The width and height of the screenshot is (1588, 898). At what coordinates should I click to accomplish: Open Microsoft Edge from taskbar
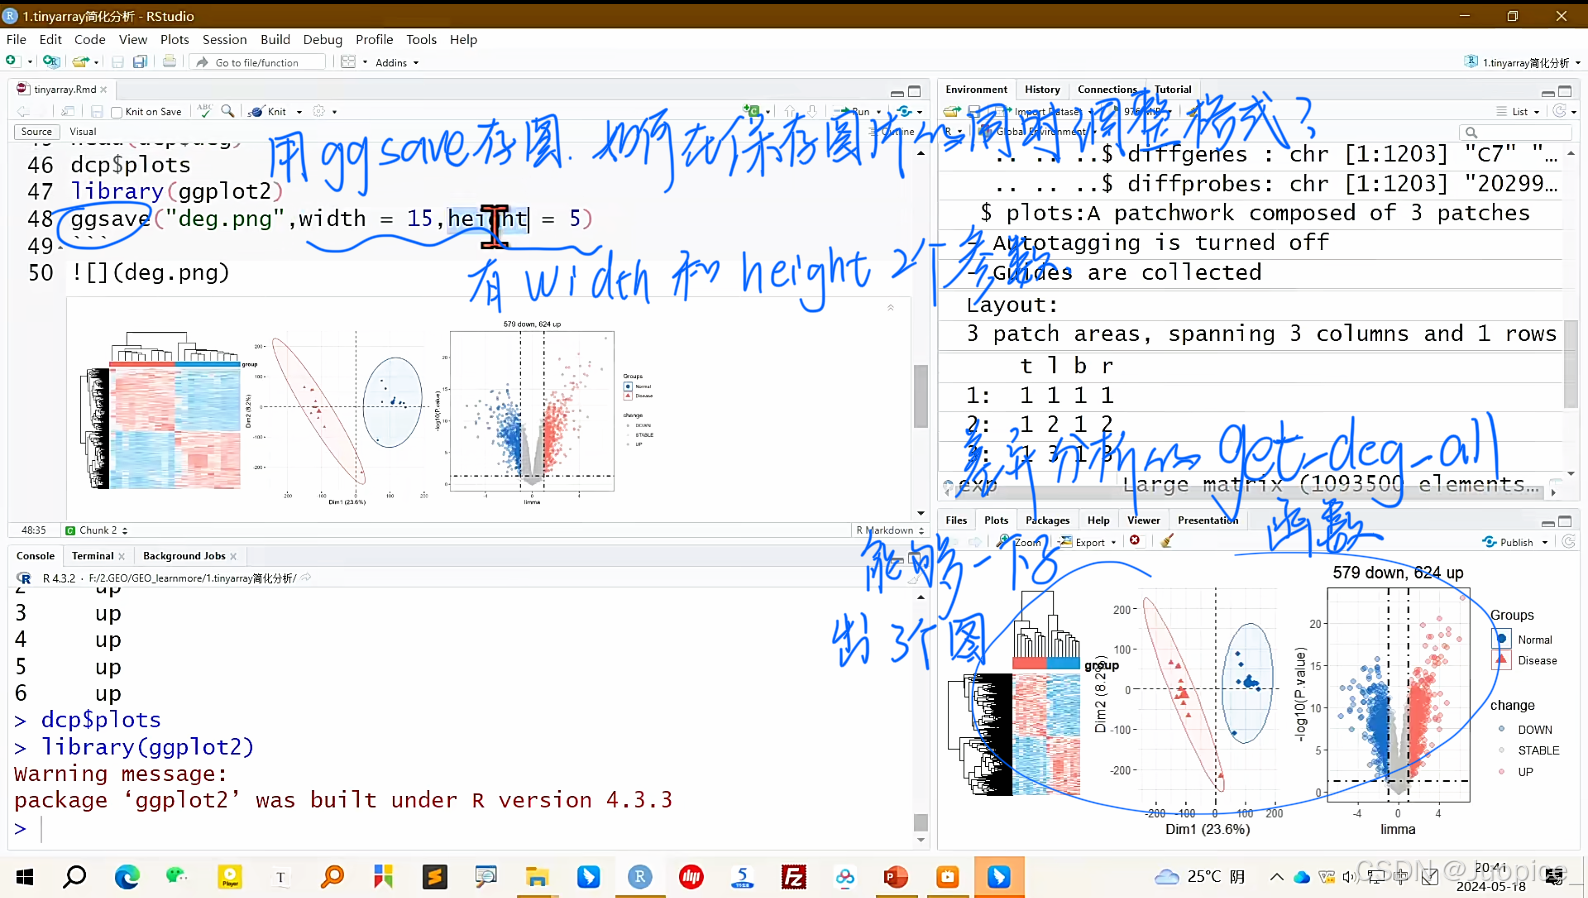[x=127, y=877]
